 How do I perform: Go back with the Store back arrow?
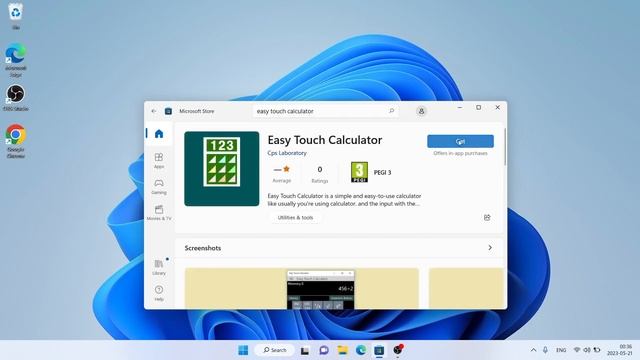[x=154, y=111]
